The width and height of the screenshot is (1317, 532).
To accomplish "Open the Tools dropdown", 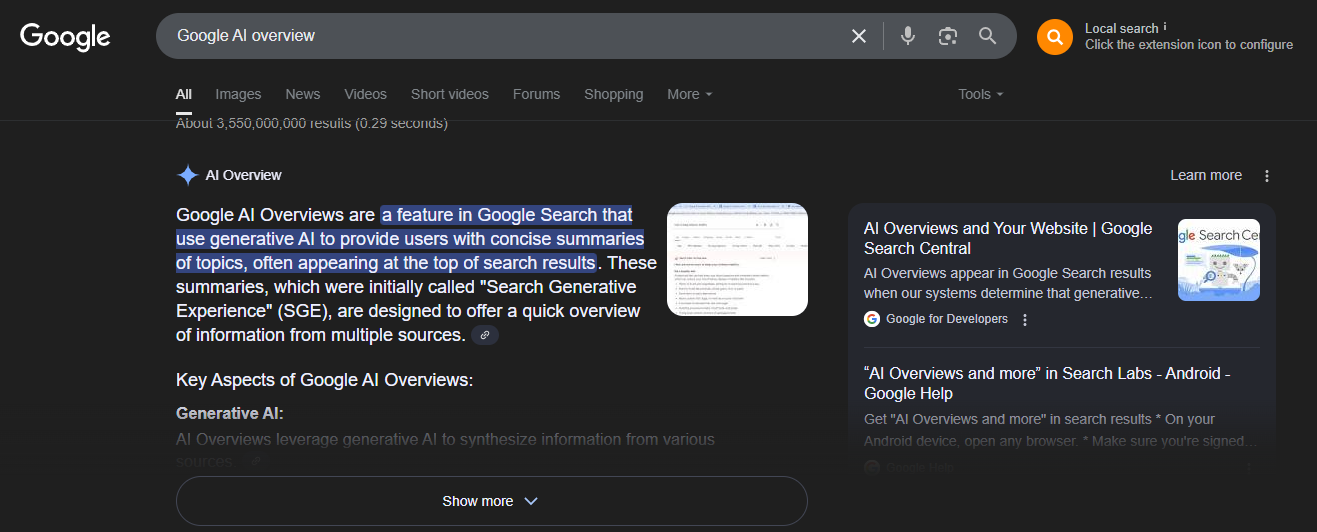I will [980, 94].
